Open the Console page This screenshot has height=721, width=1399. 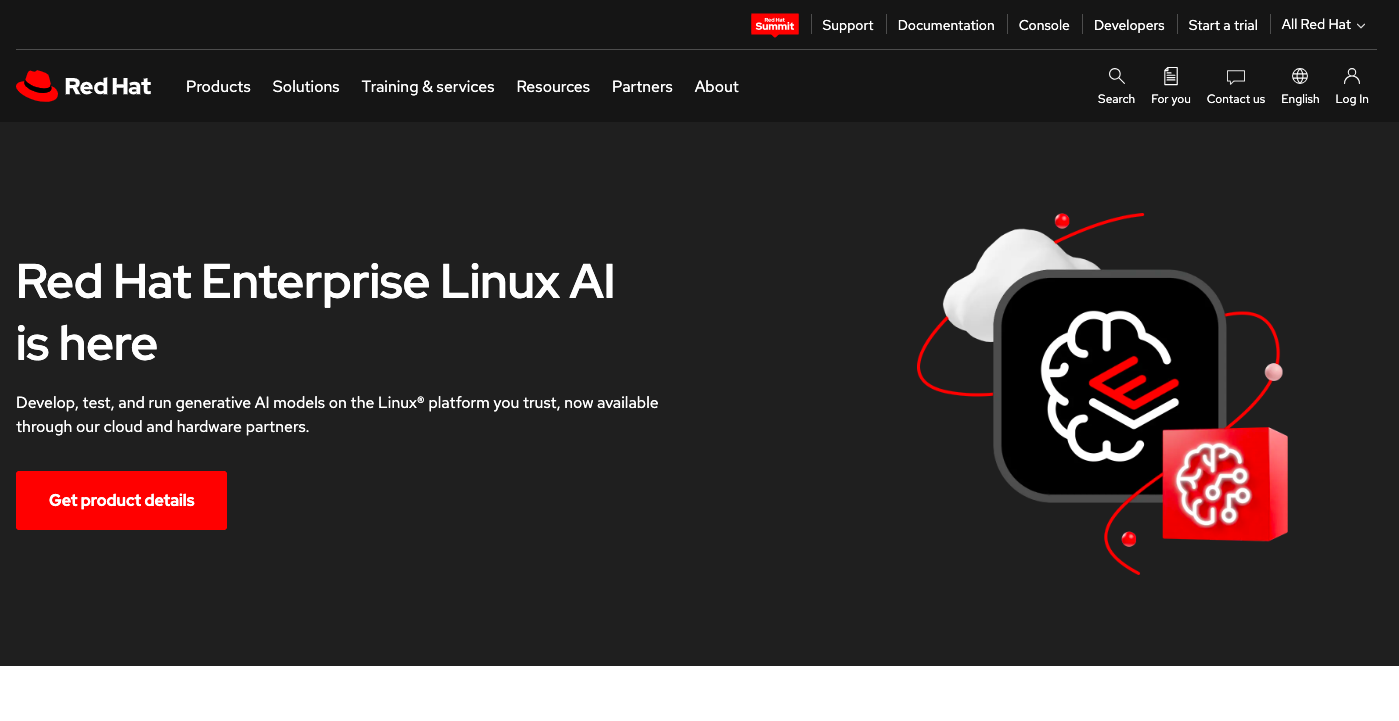[x=1043, y=24]
